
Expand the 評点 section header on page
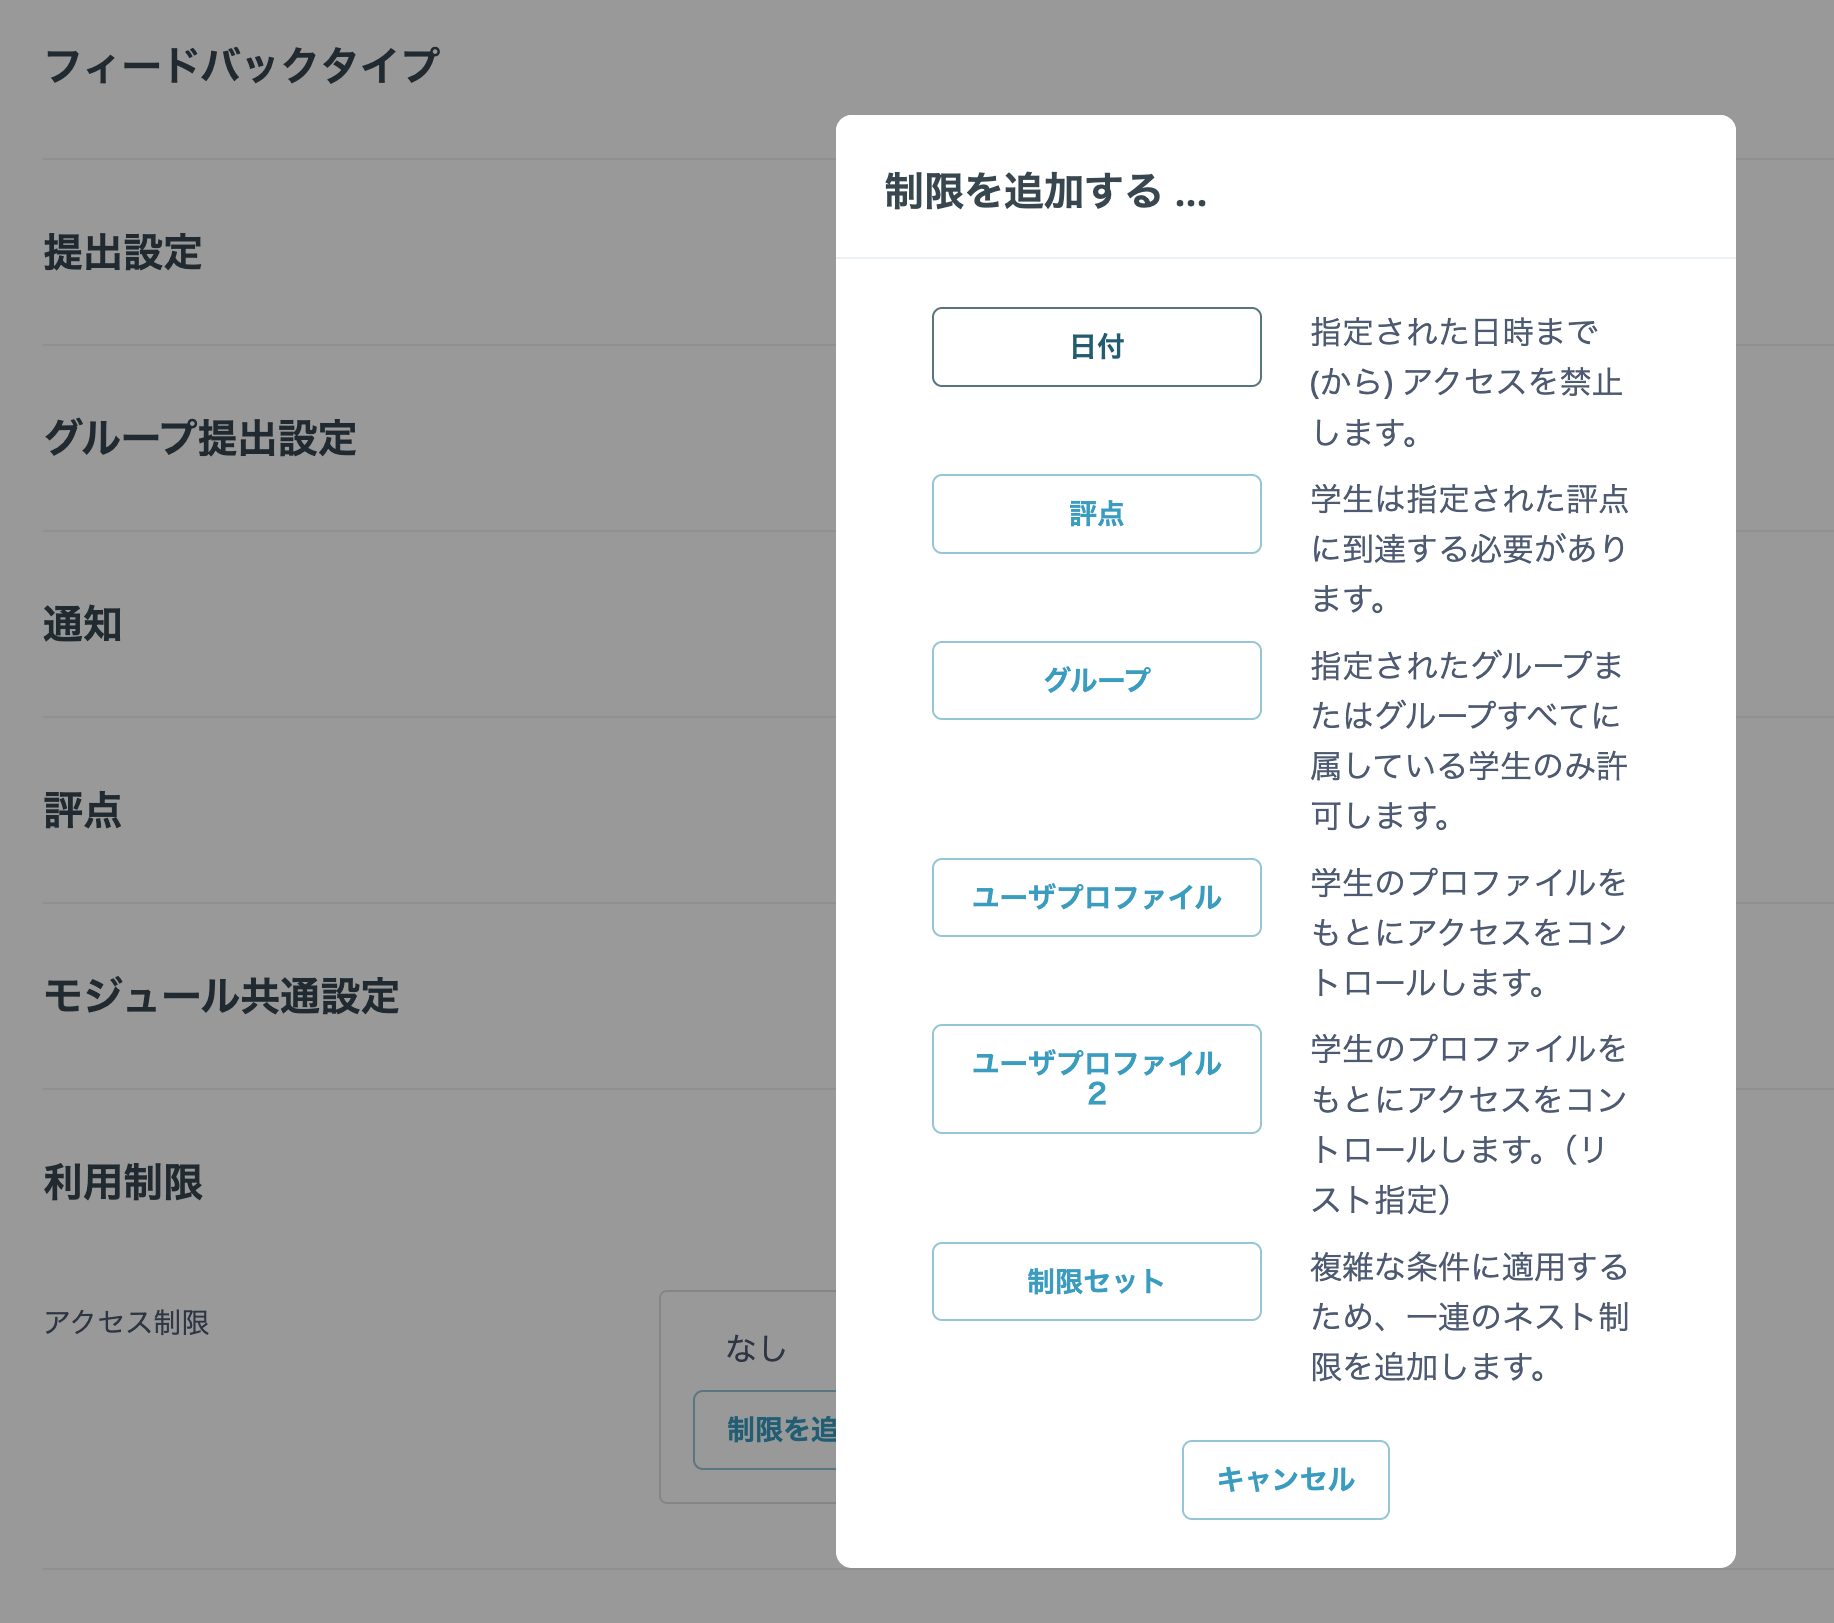coord(83,810)
